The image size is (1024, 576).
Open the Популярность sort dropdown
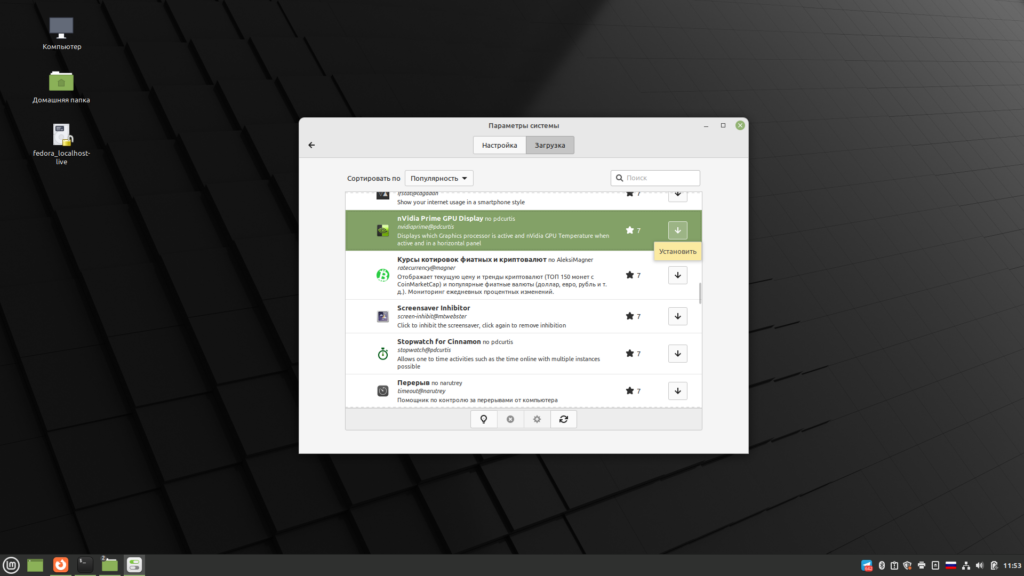tap(440, 178)
